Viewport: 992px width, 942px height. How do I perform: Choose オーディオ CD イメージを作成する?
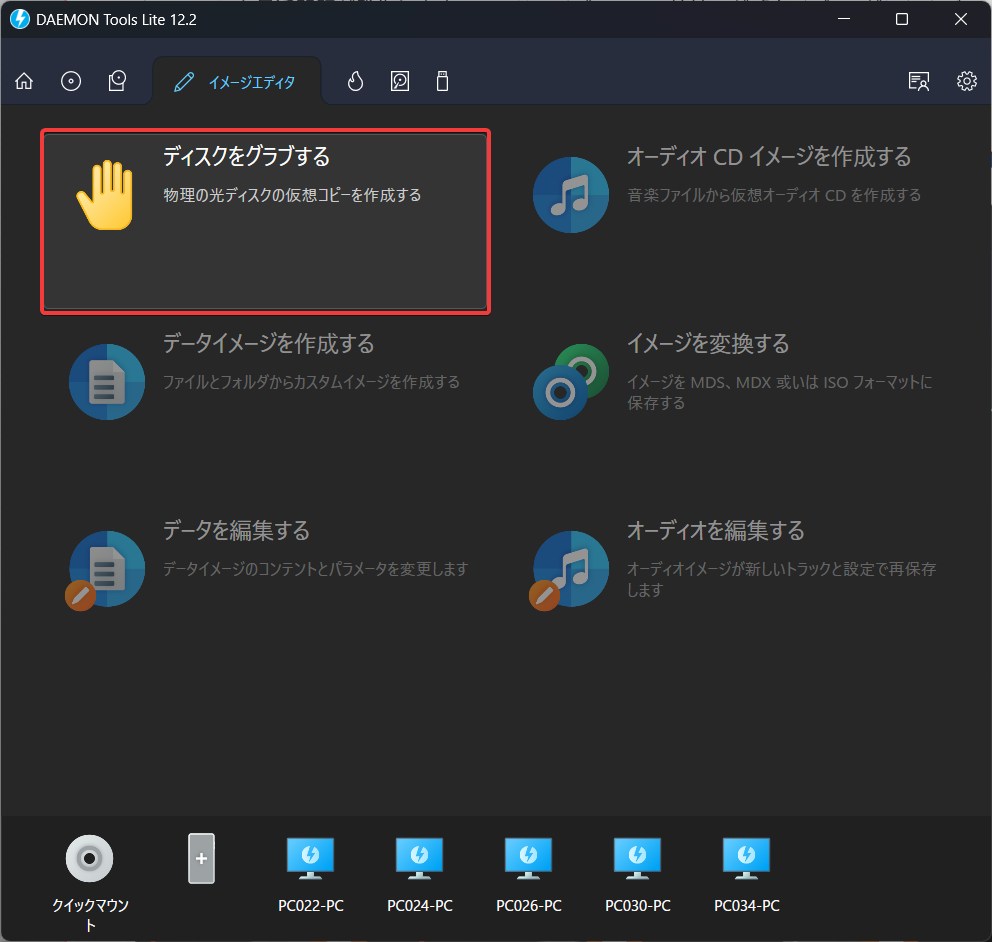769,157
